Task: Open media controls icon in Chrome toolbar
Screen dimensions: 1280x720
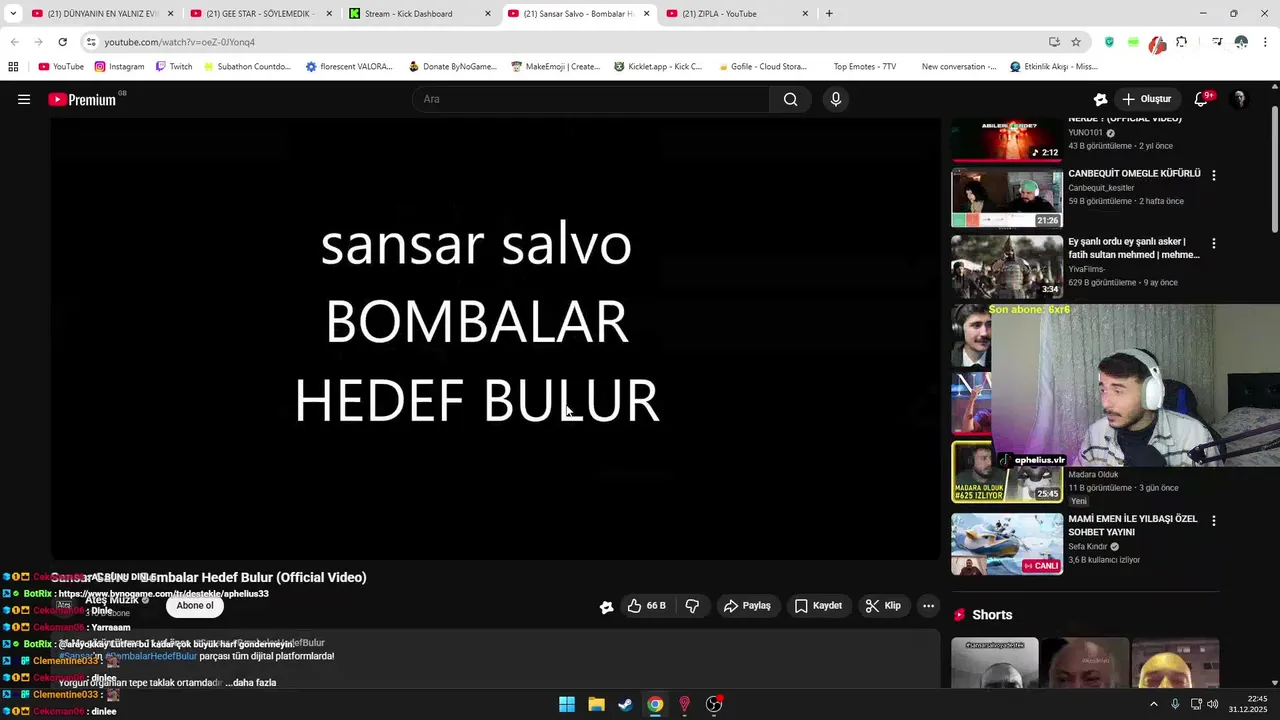Action: (x=1217, y=42)
